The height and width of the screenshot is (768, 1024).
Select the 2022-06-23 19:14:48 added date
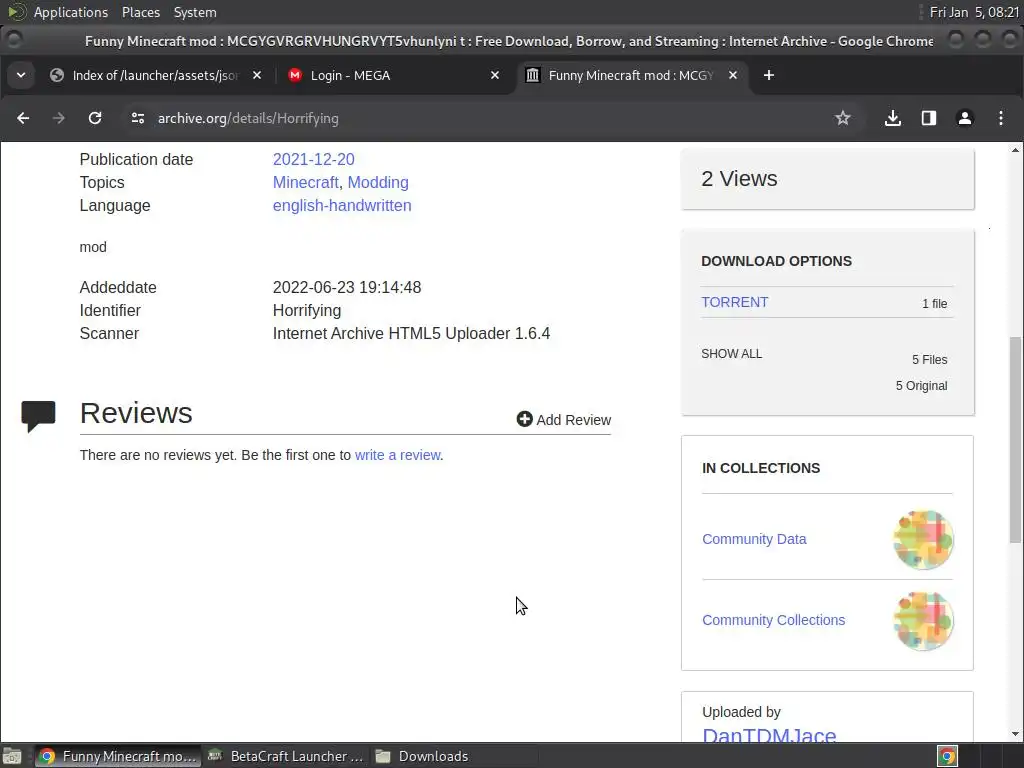click(x=347, y=287)
